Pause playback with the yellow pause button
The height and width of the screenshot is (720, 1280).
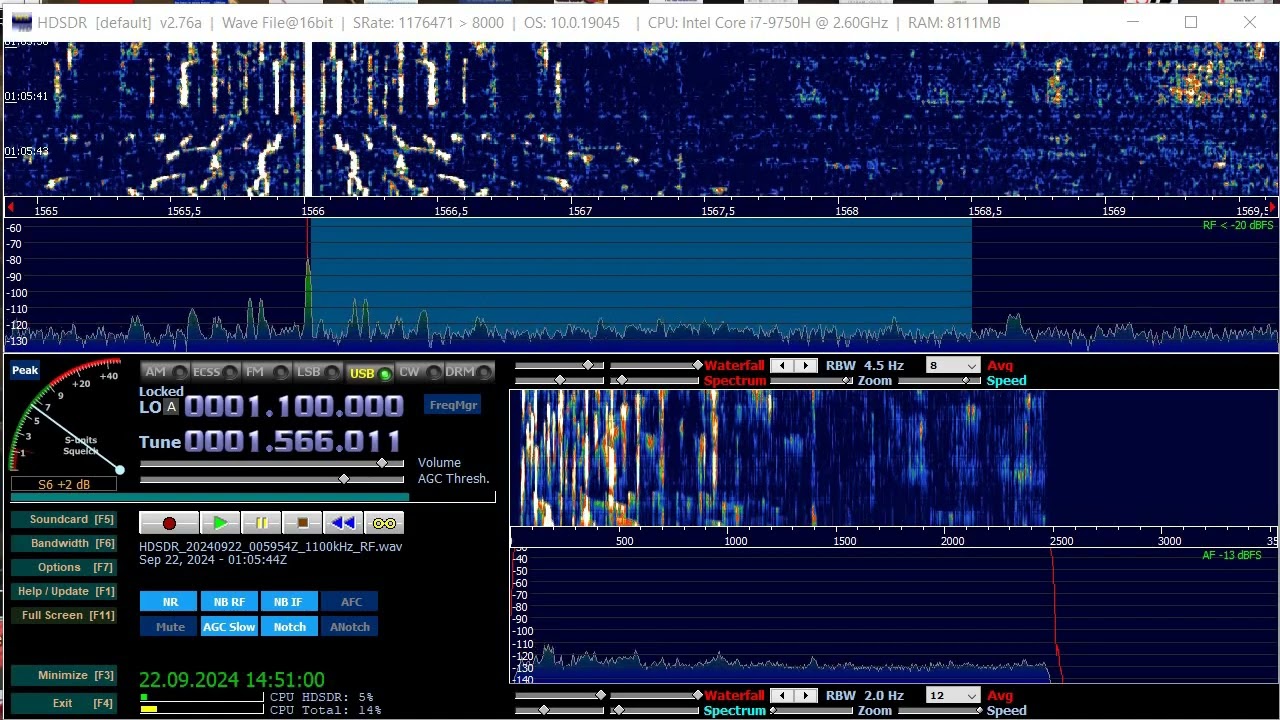coord(261,523)
